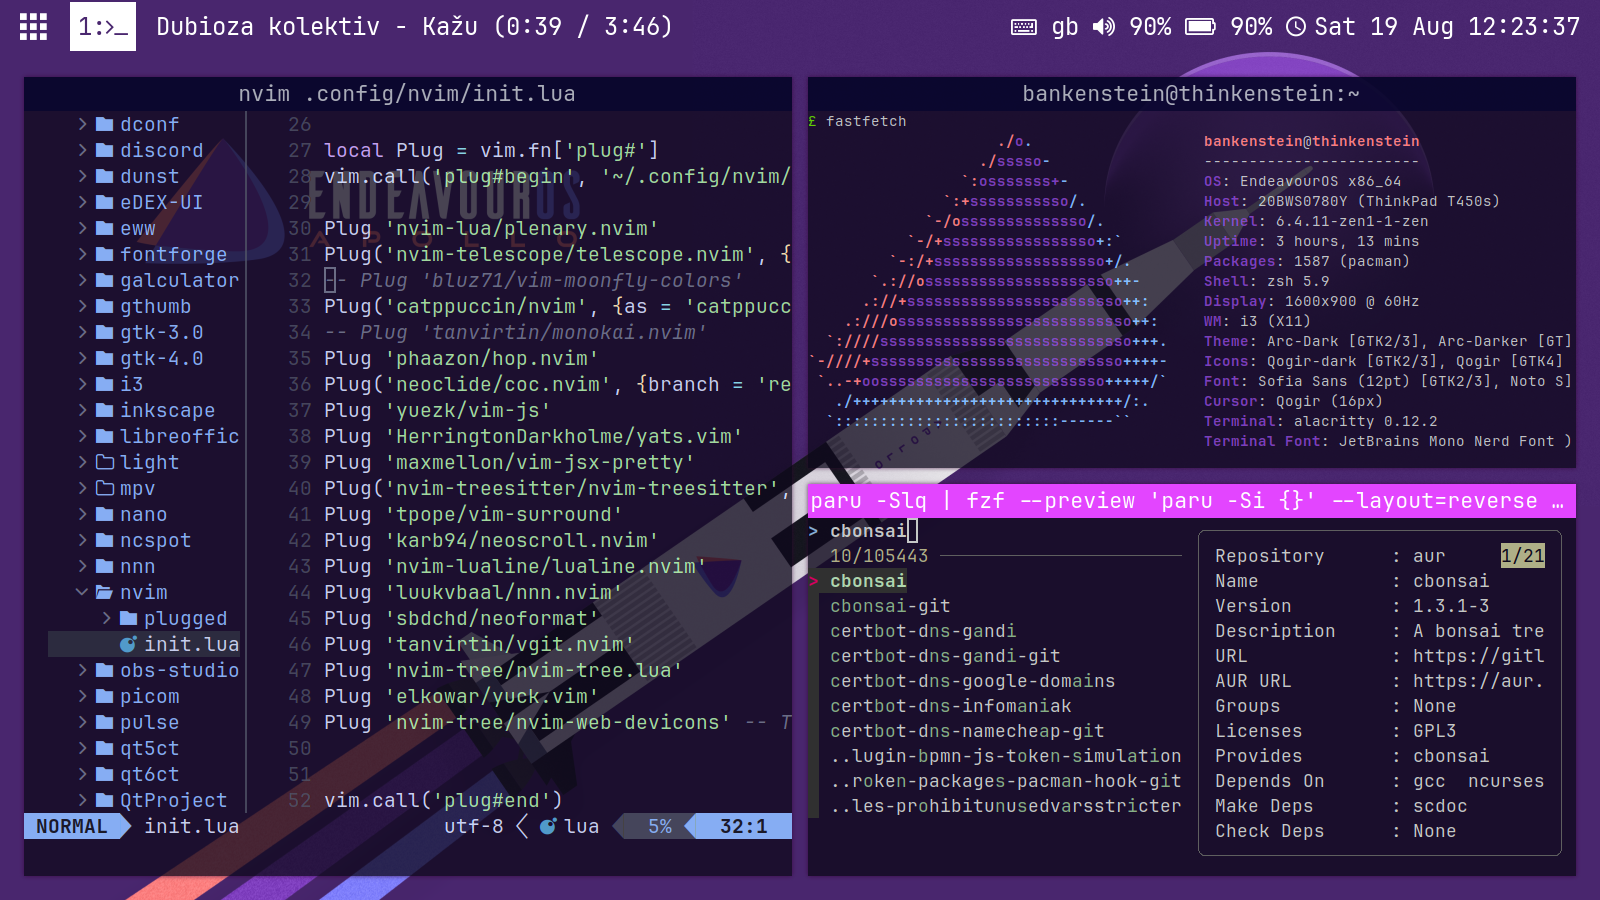Click the 5% scroll position in statusline
1600x900 pixels.
pyautogui.click(x=660, y=826)
